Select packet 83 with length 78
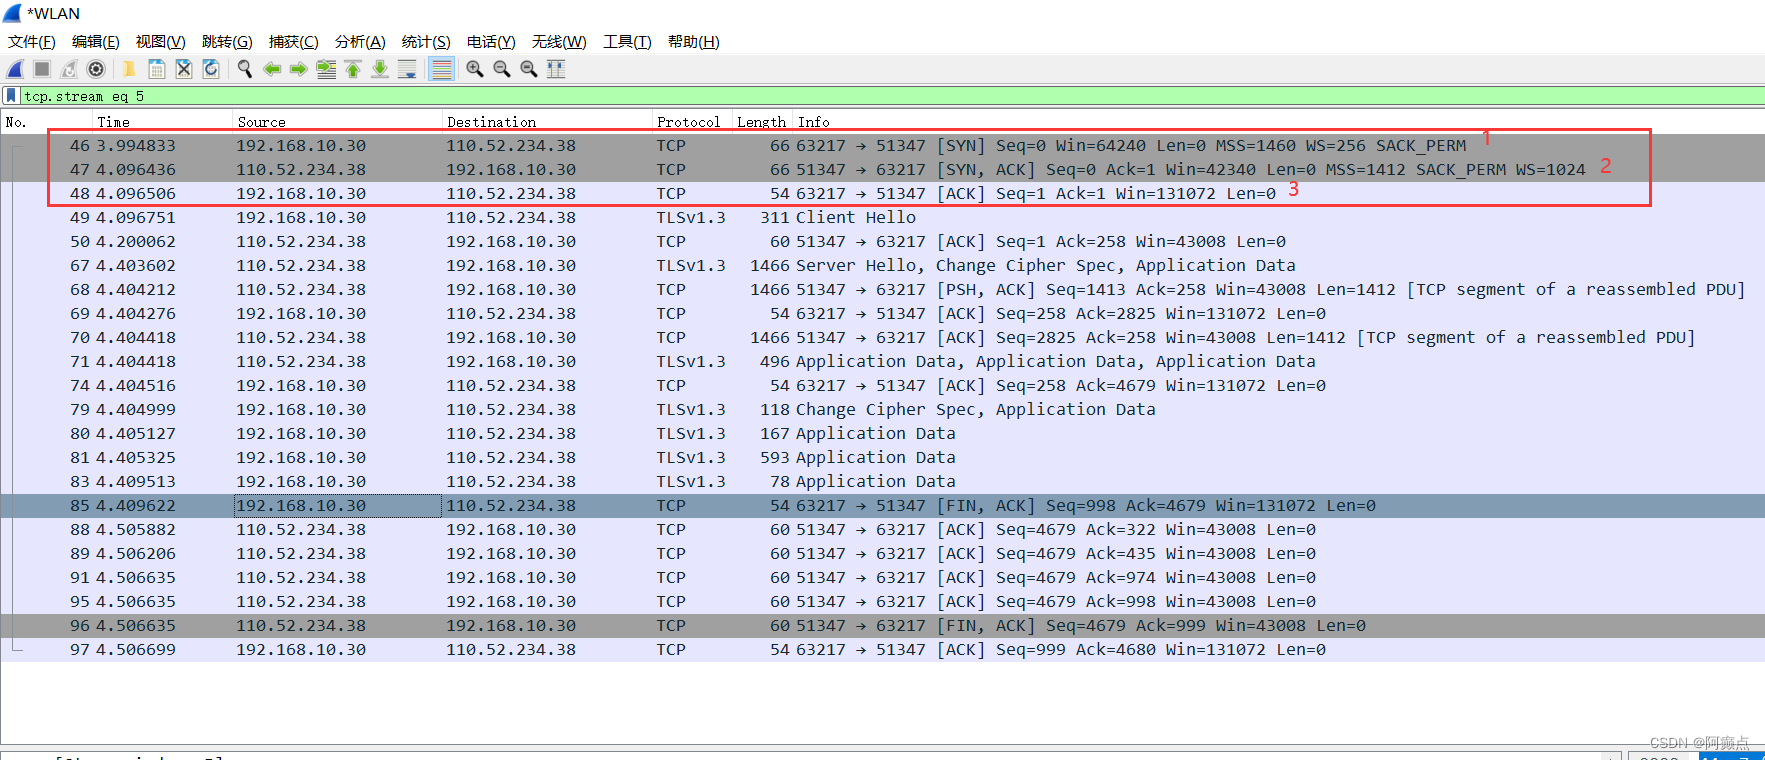Image resolution: width=1765 pixels, height=760 pixels. tap(882, 482)
